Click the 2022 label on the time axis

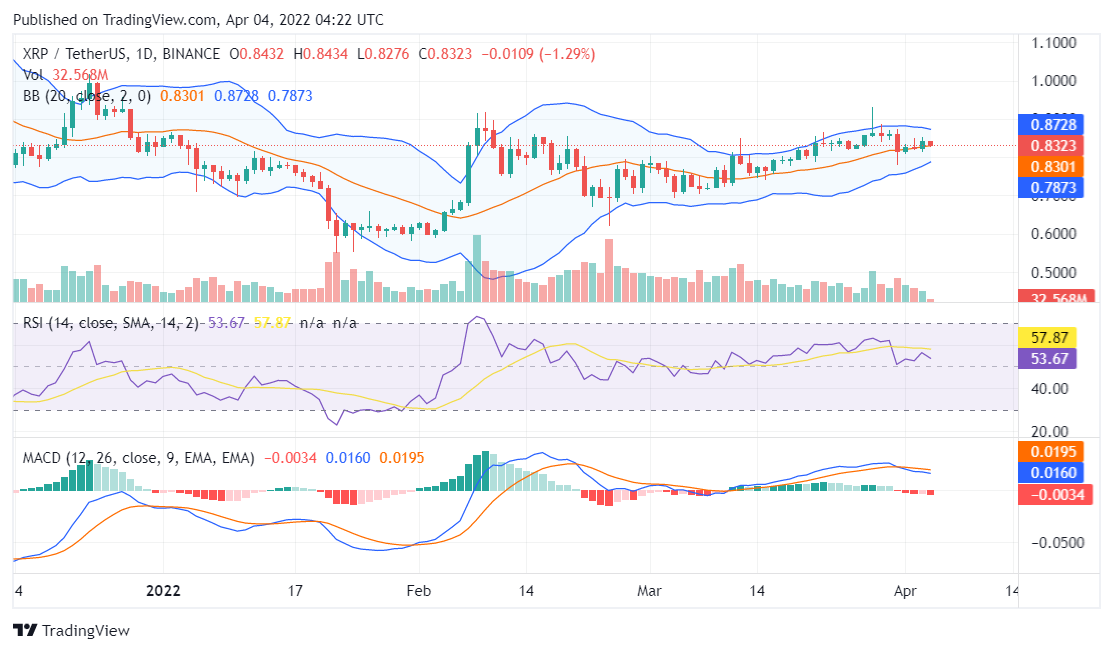[163, 590]
